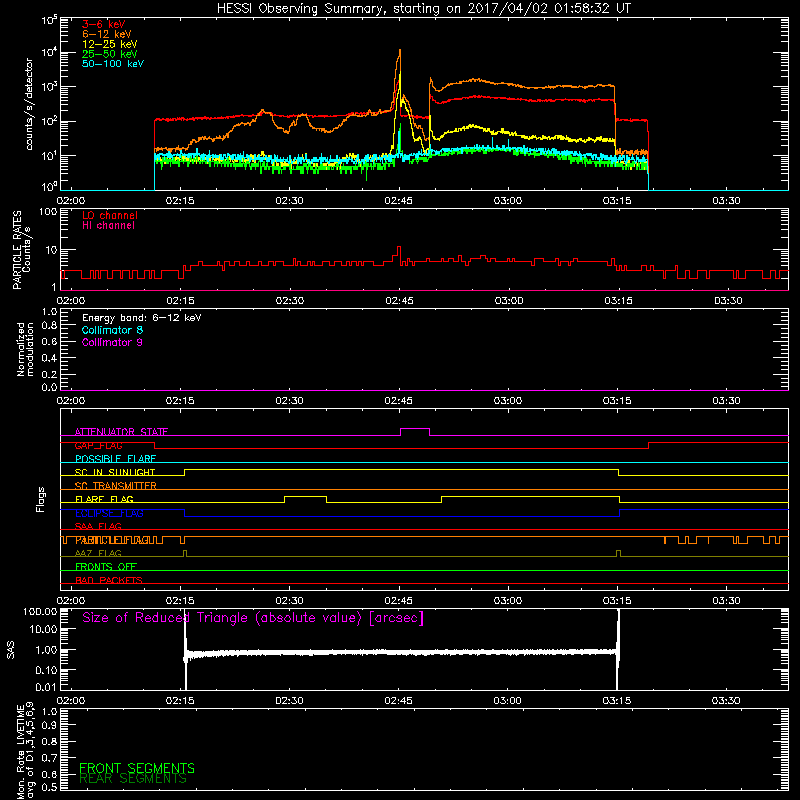Click the REAR SEGMENTS legend text

pyautogui.click(x=133, y=779)
